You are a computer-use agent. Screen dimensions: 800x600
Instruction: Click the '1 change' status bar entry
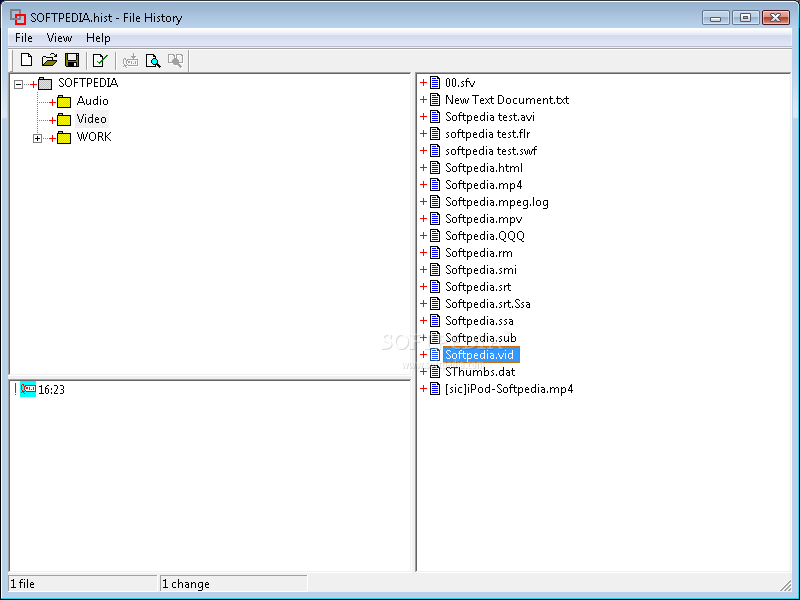pos(233,584)
